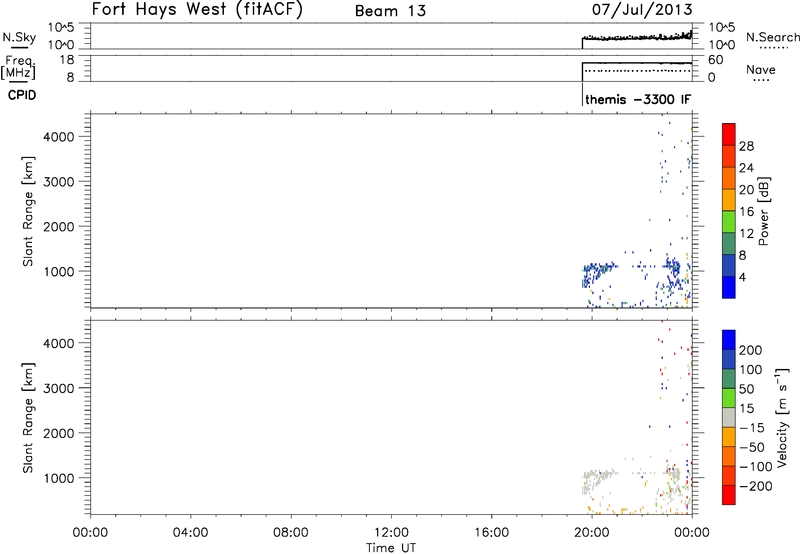800x554 pixels.
Task: Click the 'Nave' legend label
Action: [760, 69]
